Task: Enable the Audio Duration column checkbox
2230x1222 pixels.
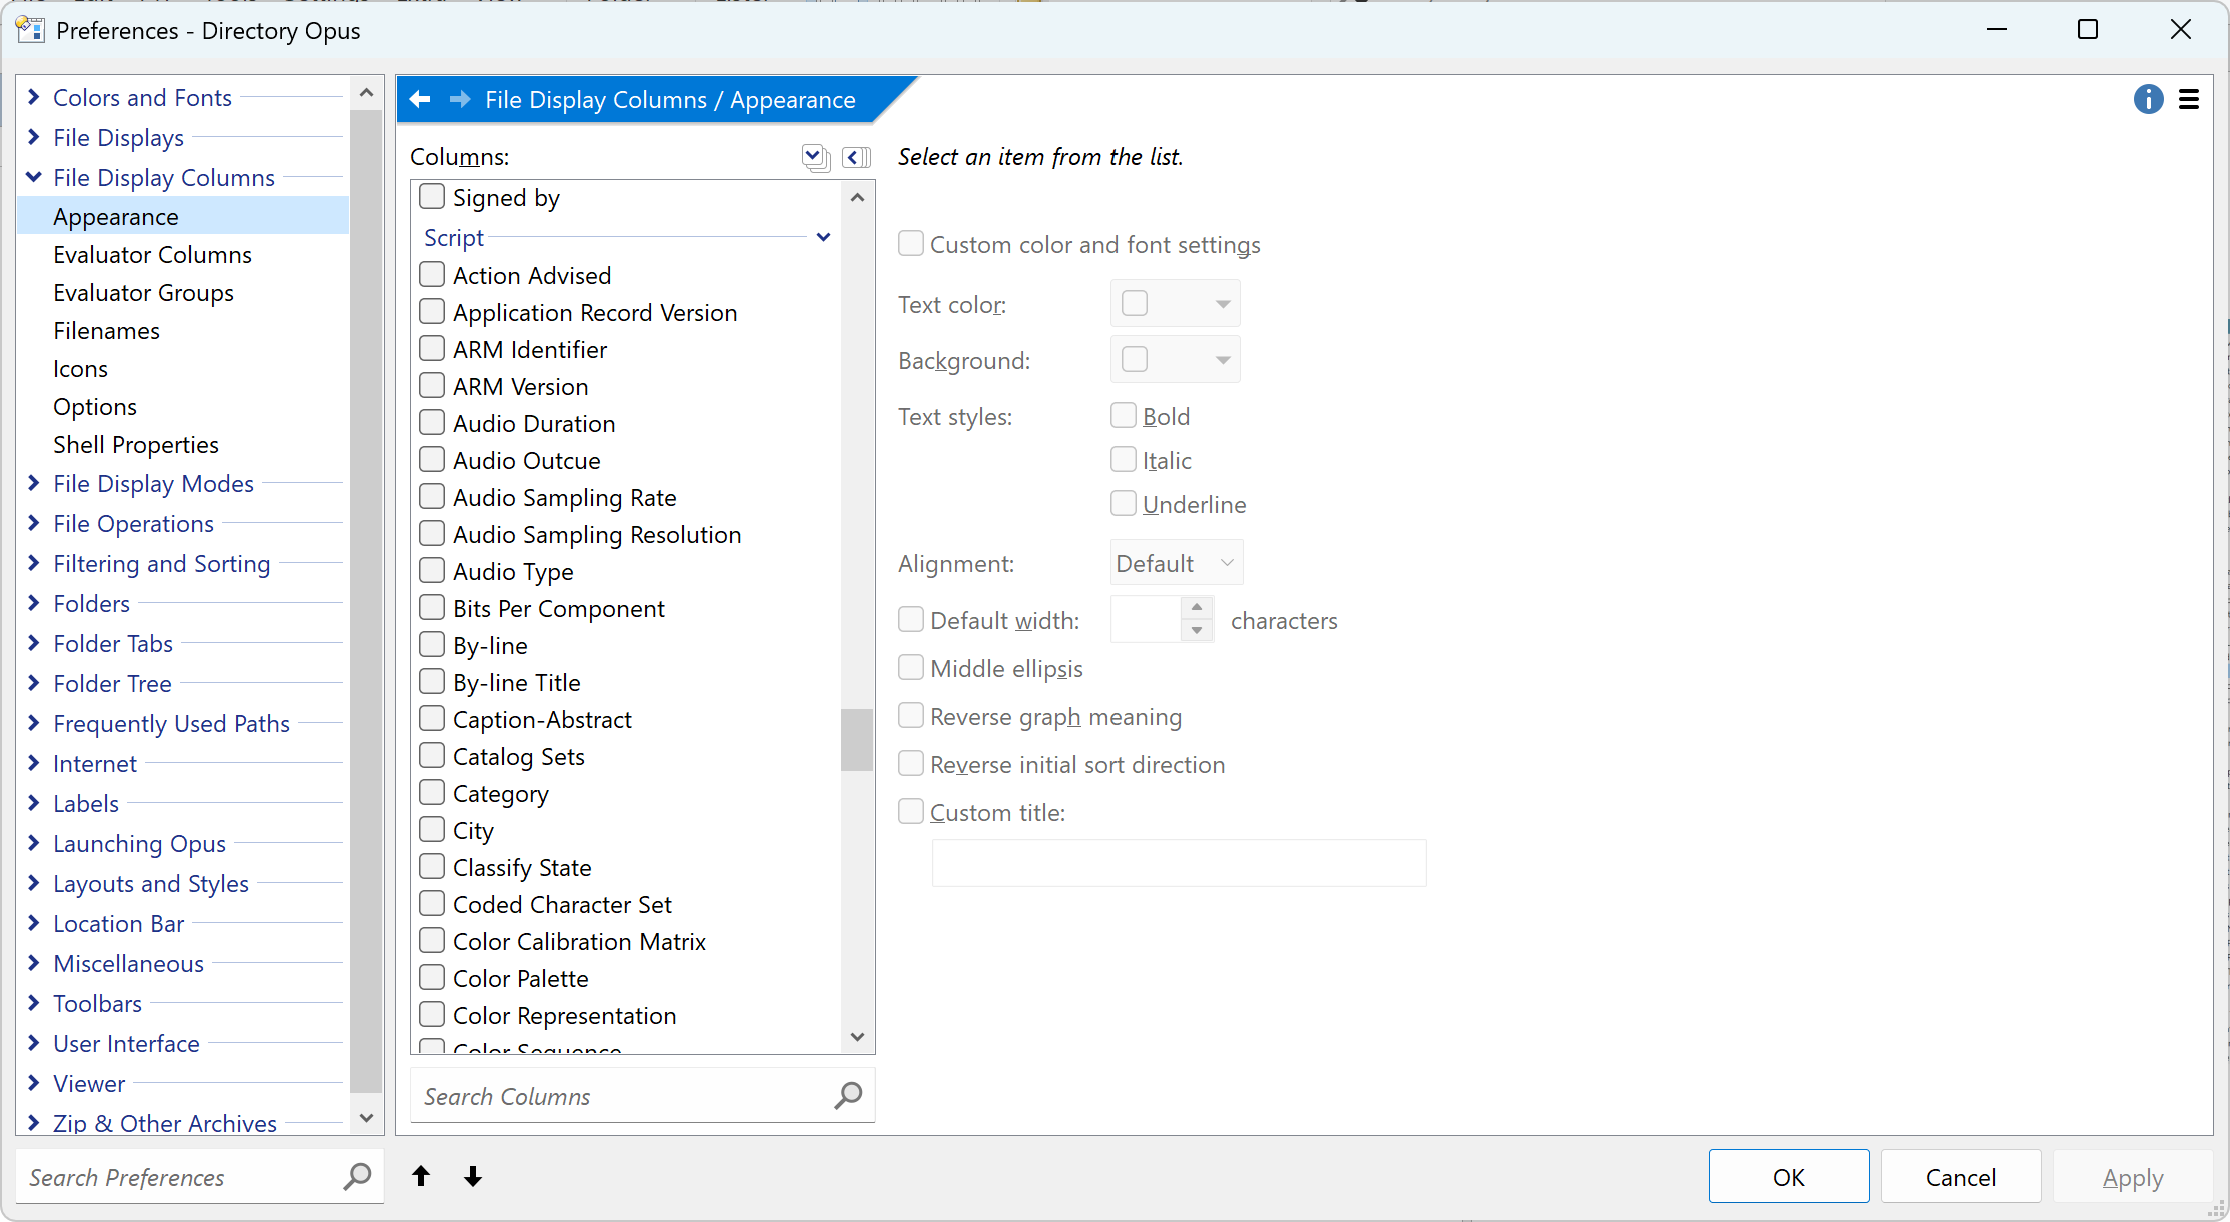Action: pos(432,423)
